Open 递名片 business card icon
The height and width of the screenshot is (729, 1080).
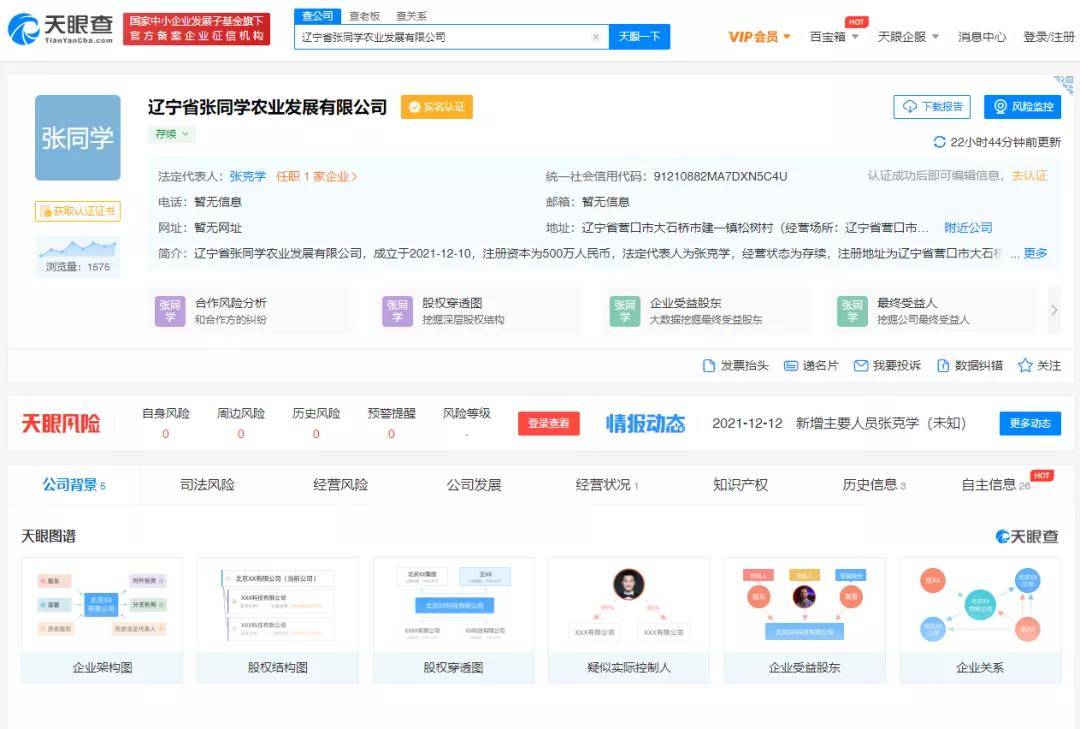click(791, 366)
